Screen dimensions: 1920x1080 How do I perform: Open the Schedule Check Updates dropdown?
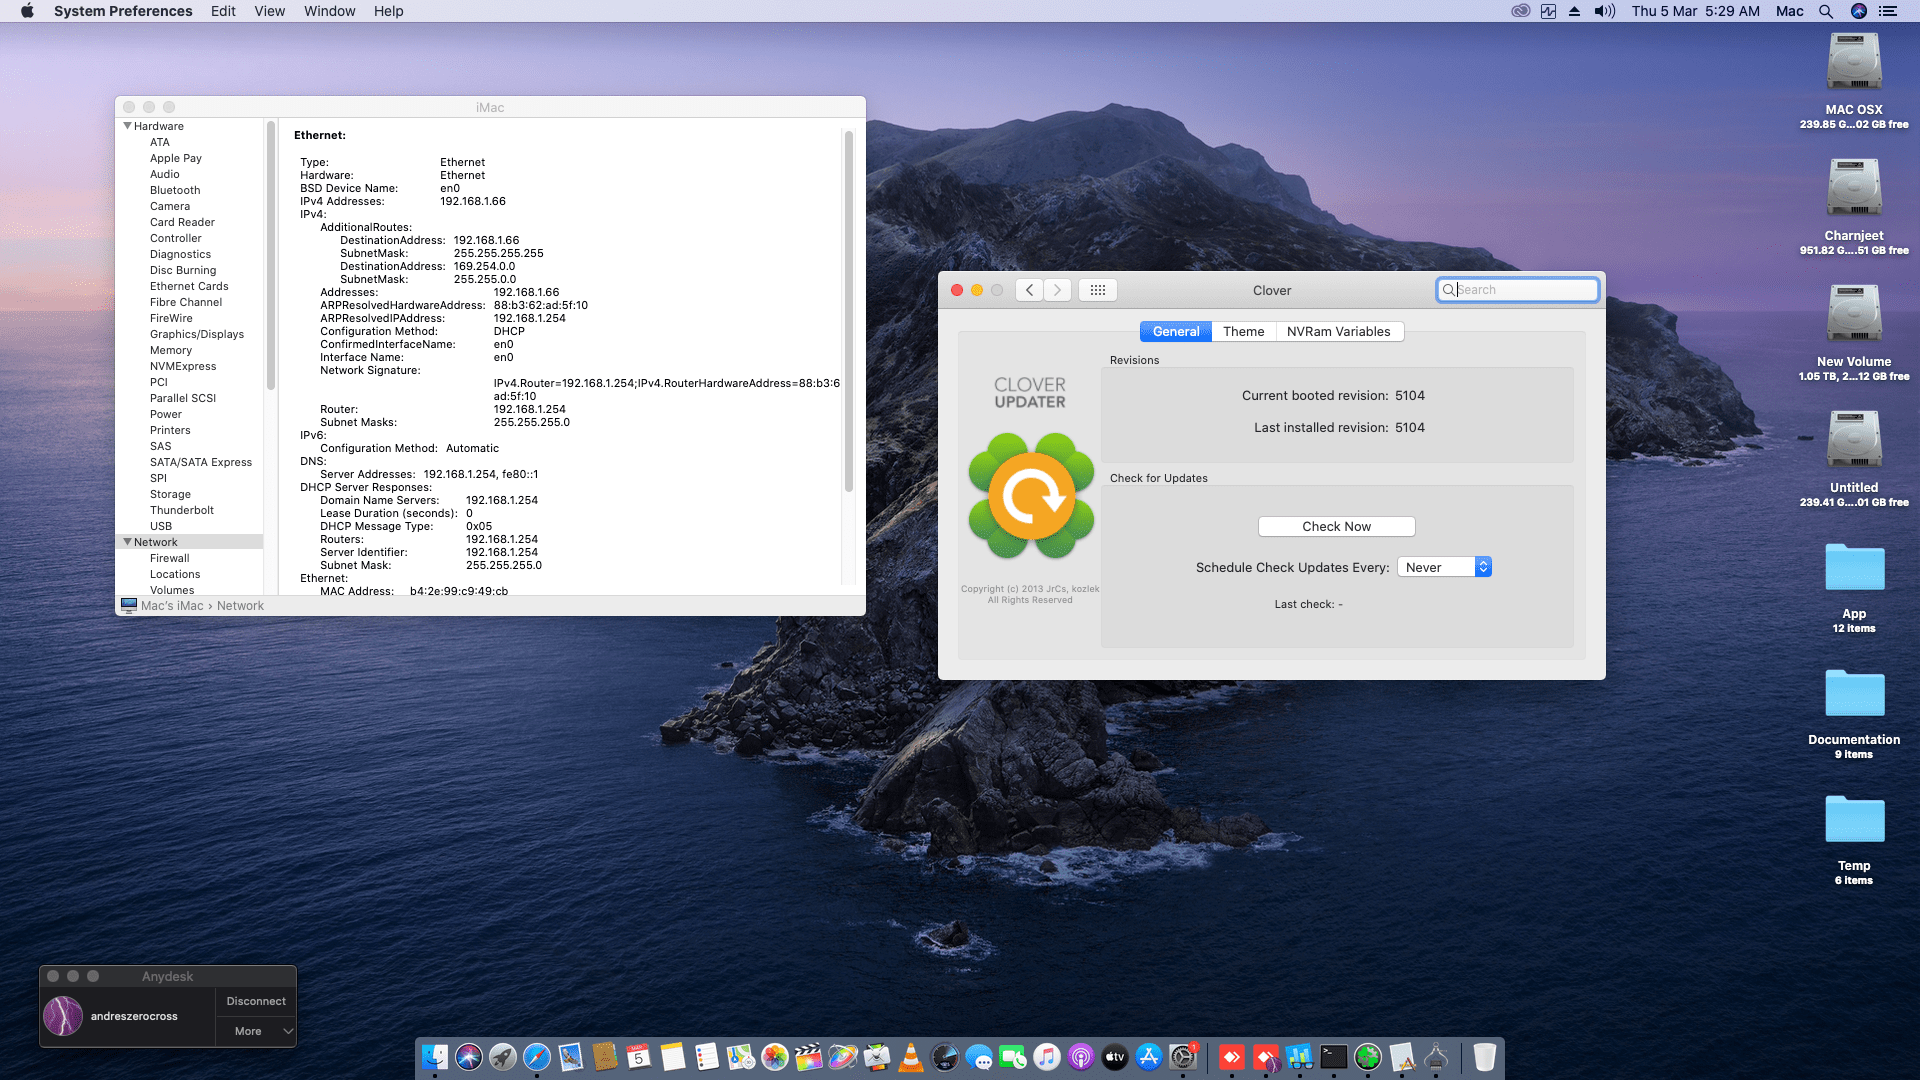pos(1444,567)
